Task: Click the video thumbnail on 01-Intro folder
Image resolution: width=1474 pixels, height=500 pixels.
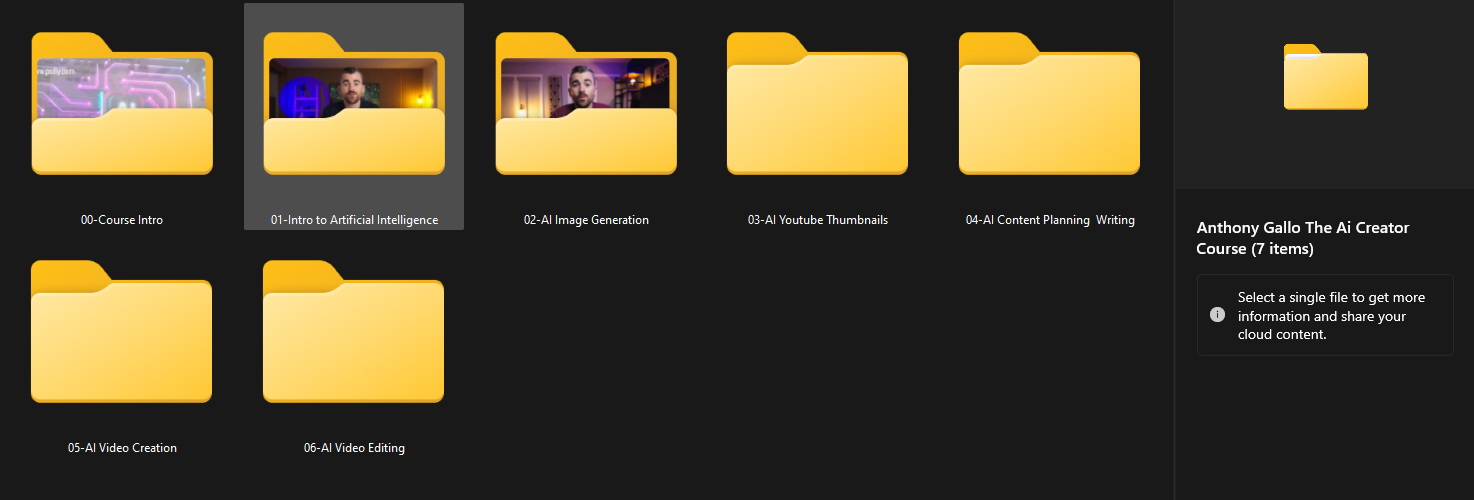Action: click(353, 83)
